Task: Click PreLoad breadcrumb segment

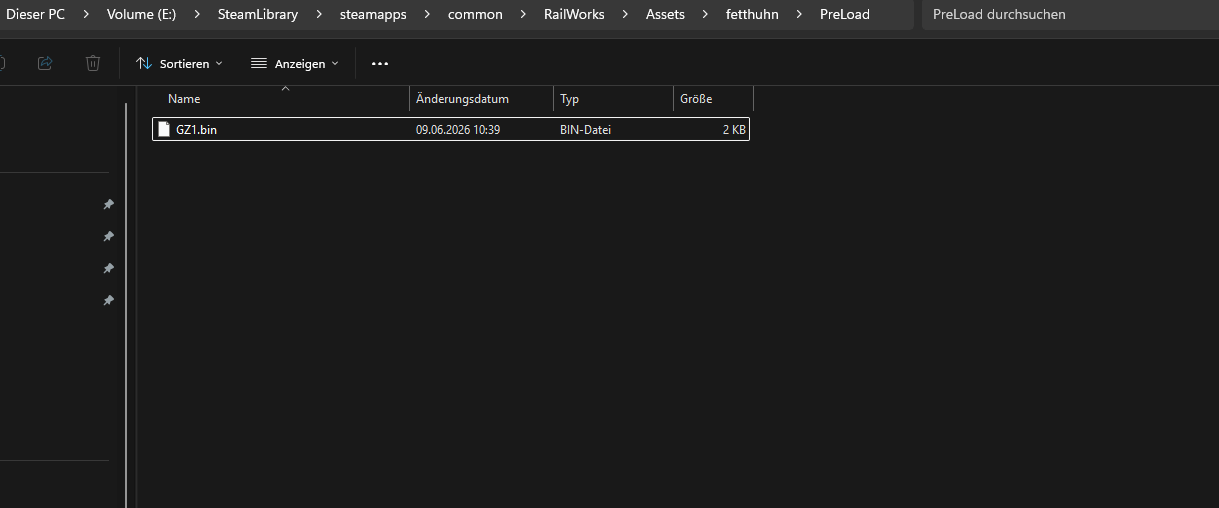Action: coord(845,14)
